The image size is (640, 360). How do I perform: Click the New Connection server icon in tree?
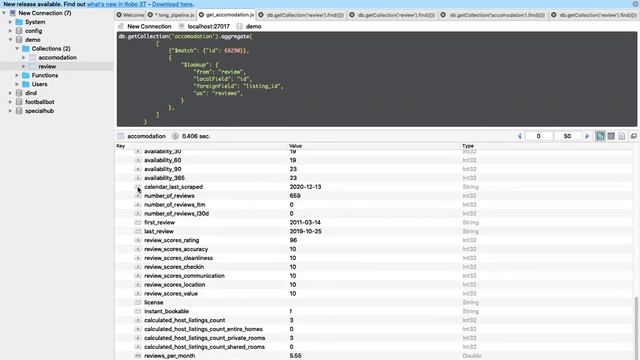[x=13, y=13]
